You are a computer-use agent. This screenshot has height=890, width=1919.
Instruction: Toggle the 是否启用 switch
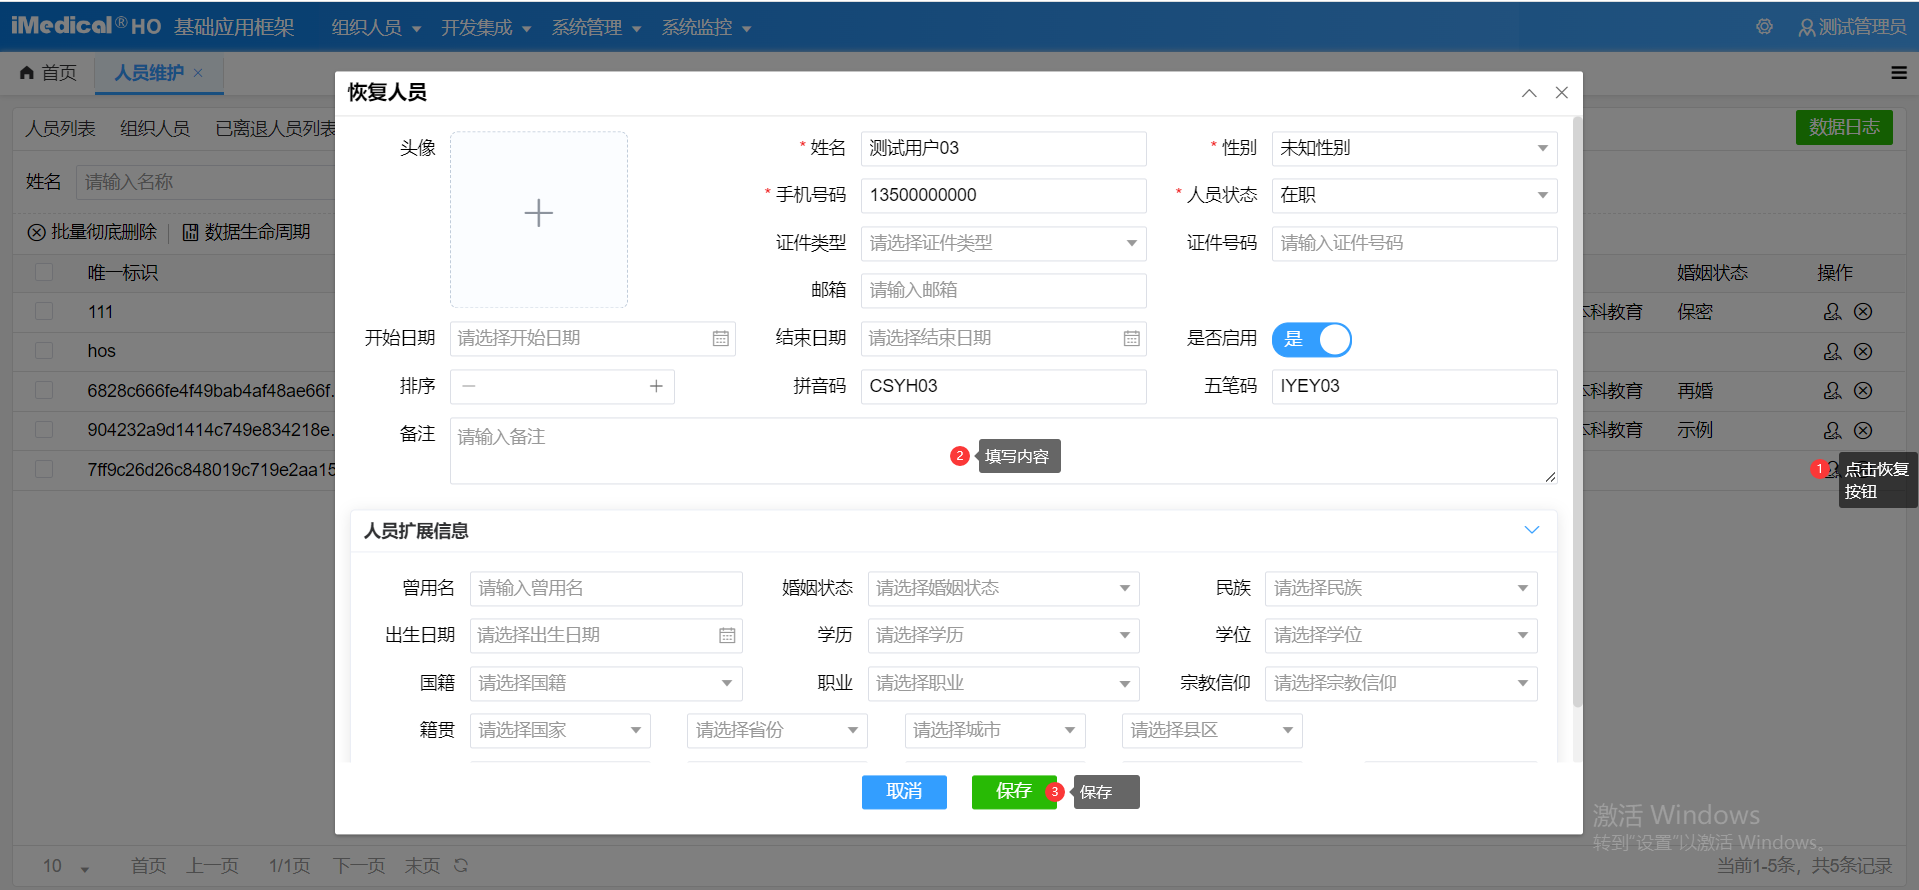click(x=1311, y=339)
